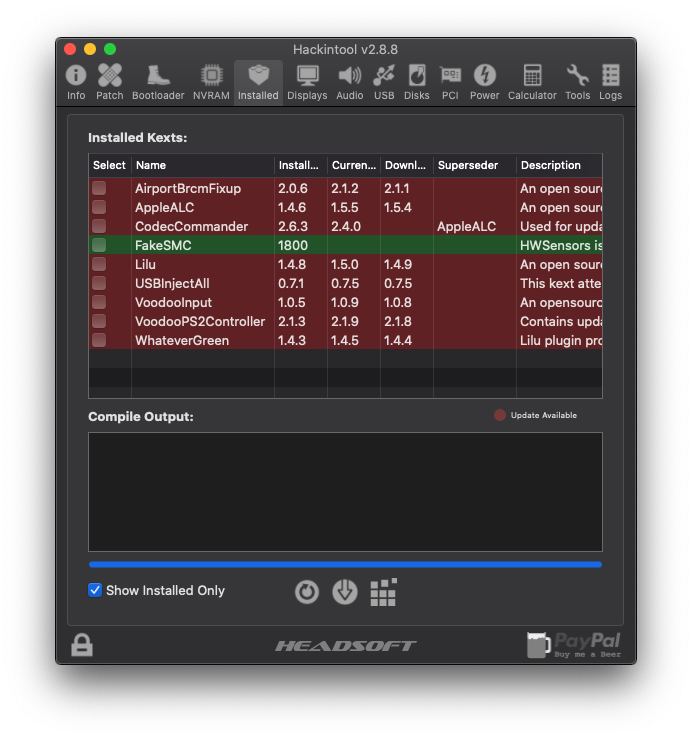Click the download kexts arrow icon
Screen dimensions: 692x738
[345, 592]
